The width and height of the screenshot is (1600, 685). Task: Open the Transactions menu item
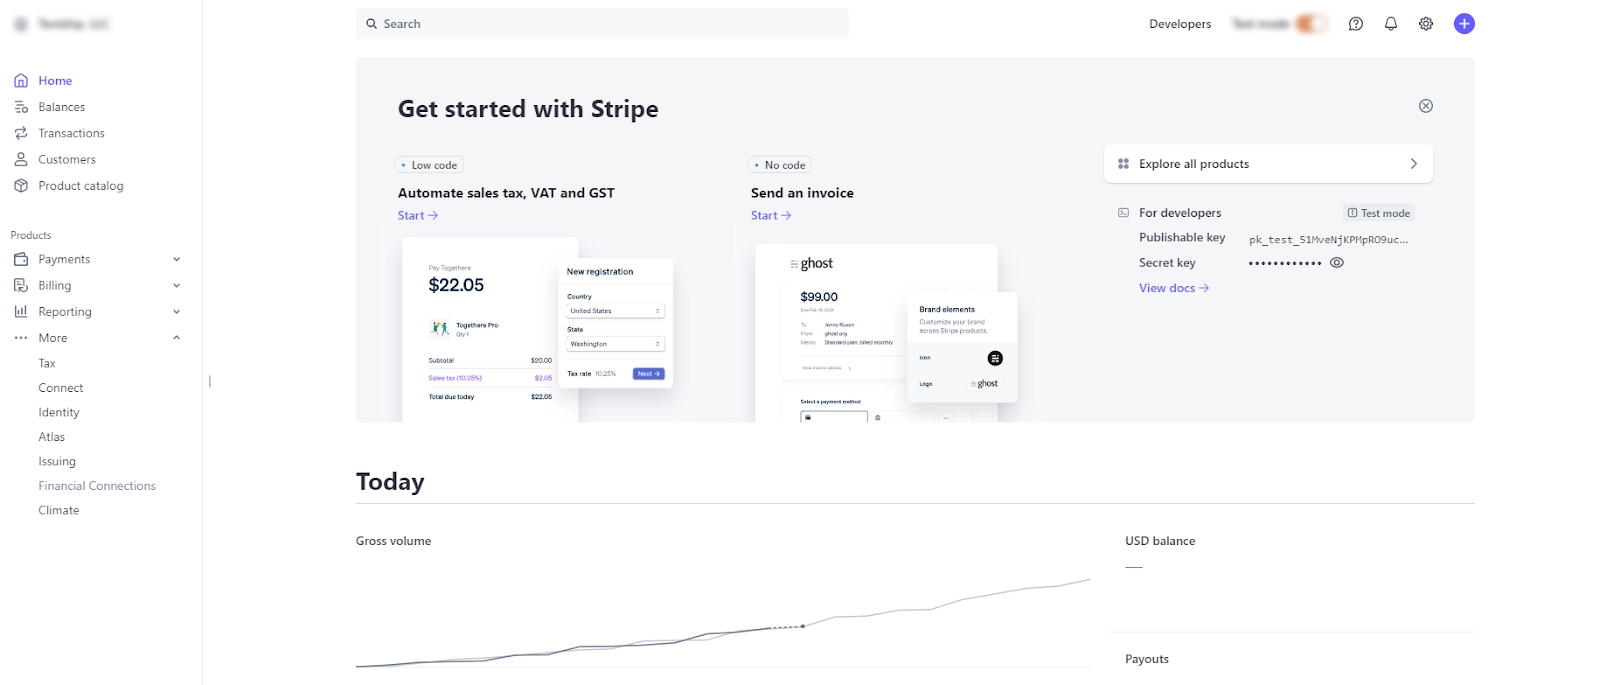(x=71, y=133)
